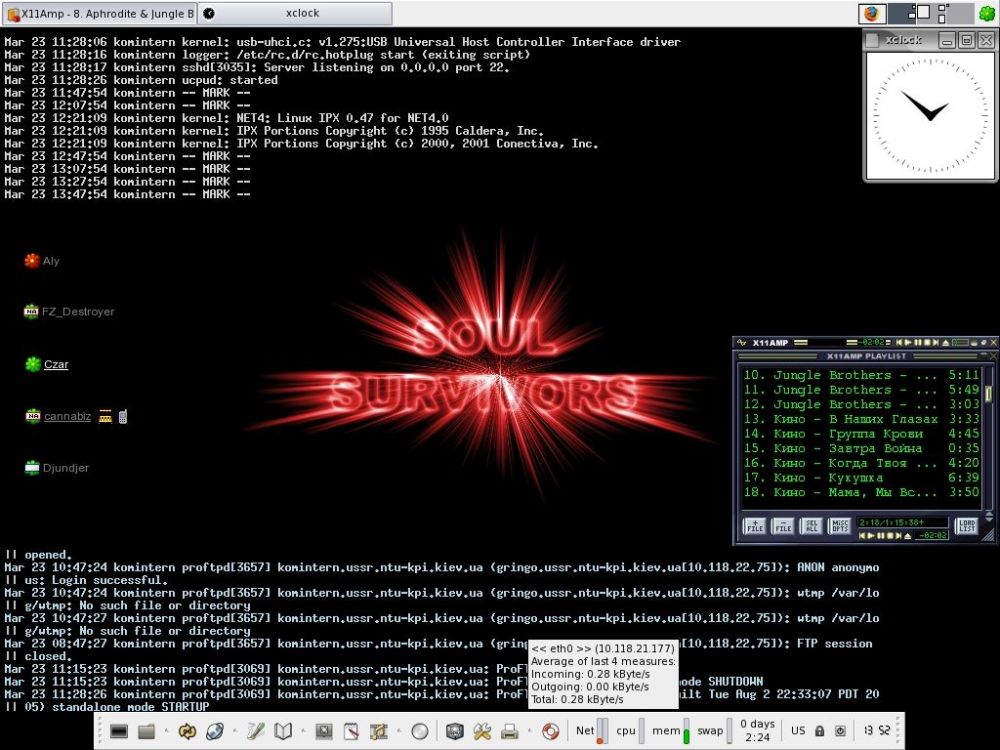Click the X11AMP logo icon on its title bar
Screen dimensions: 1000x750
pyautogui.click(x=741, y=342)
